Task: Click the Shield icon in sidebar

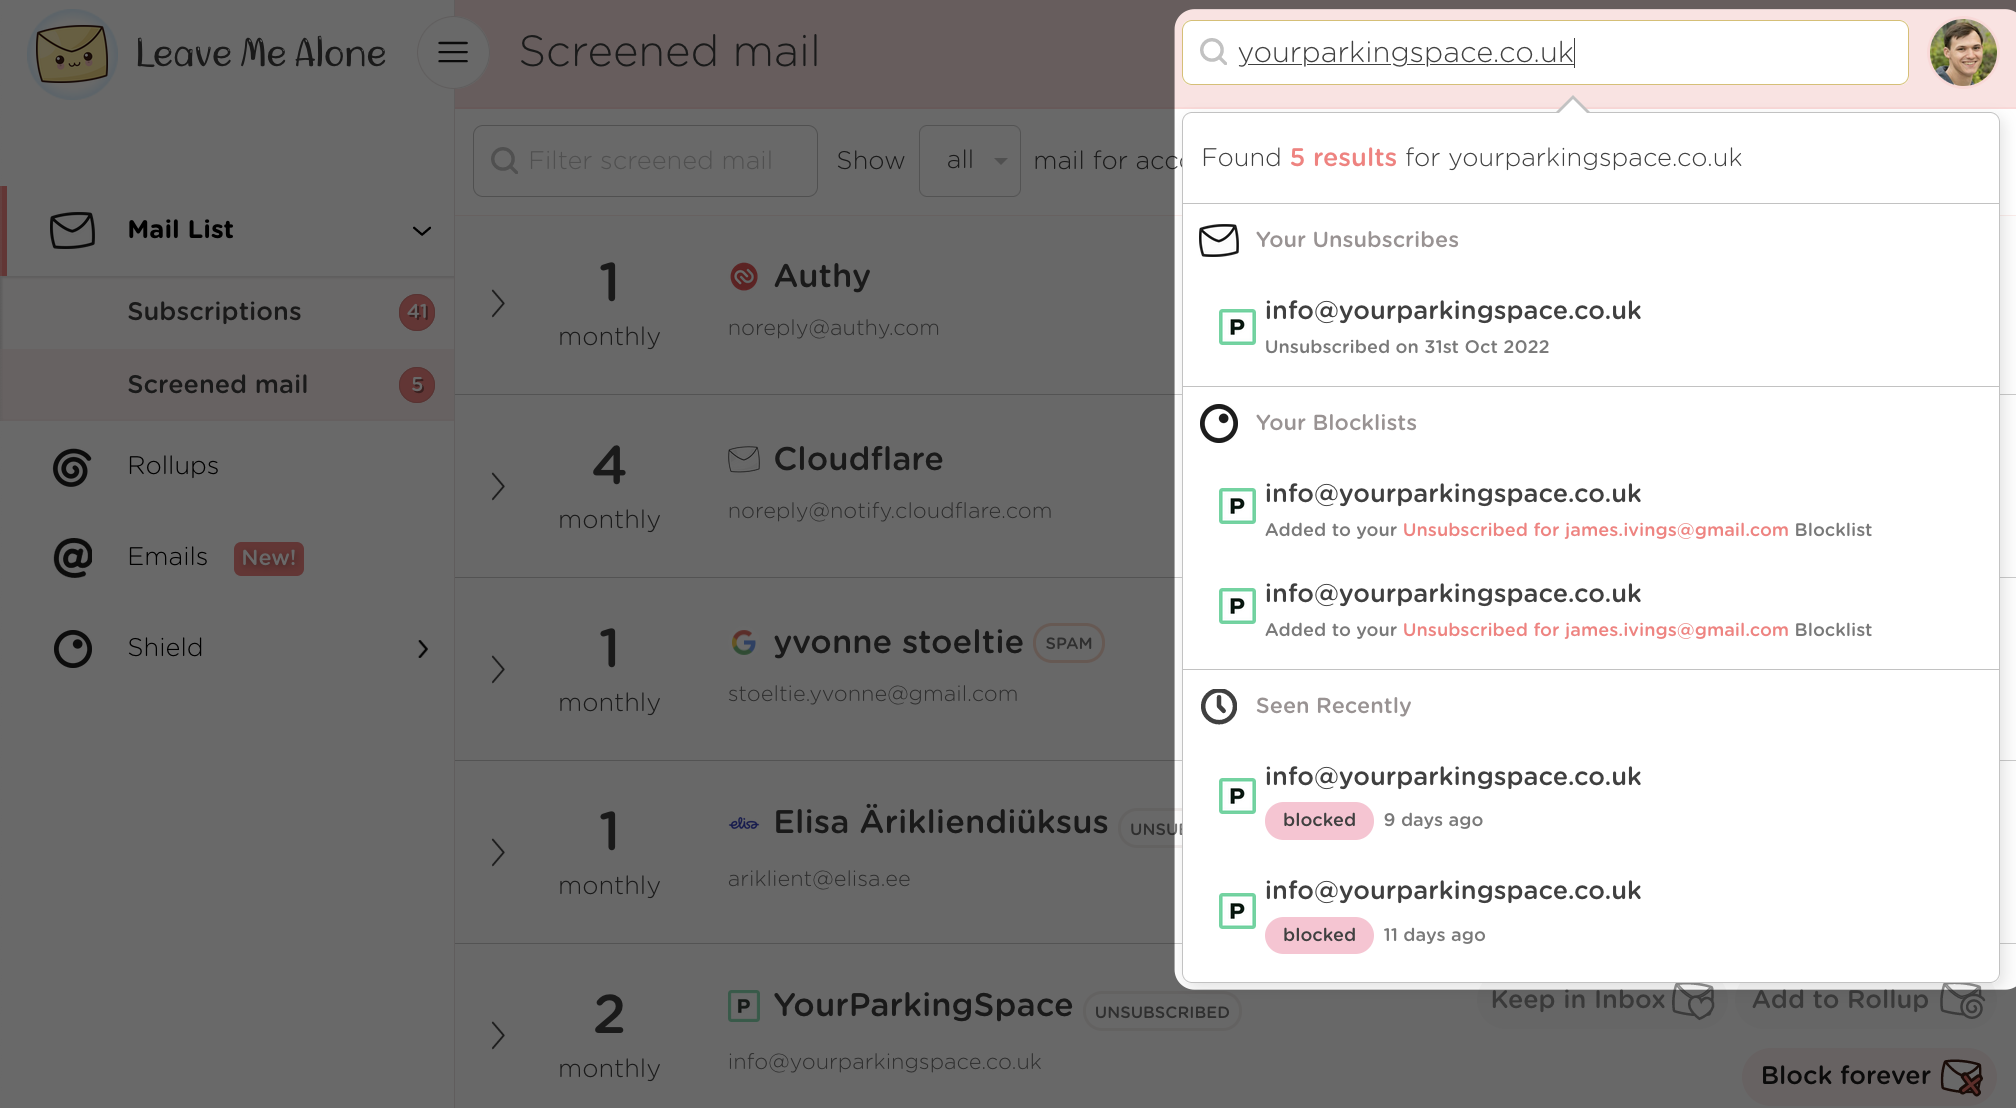Action: [72, 649]
